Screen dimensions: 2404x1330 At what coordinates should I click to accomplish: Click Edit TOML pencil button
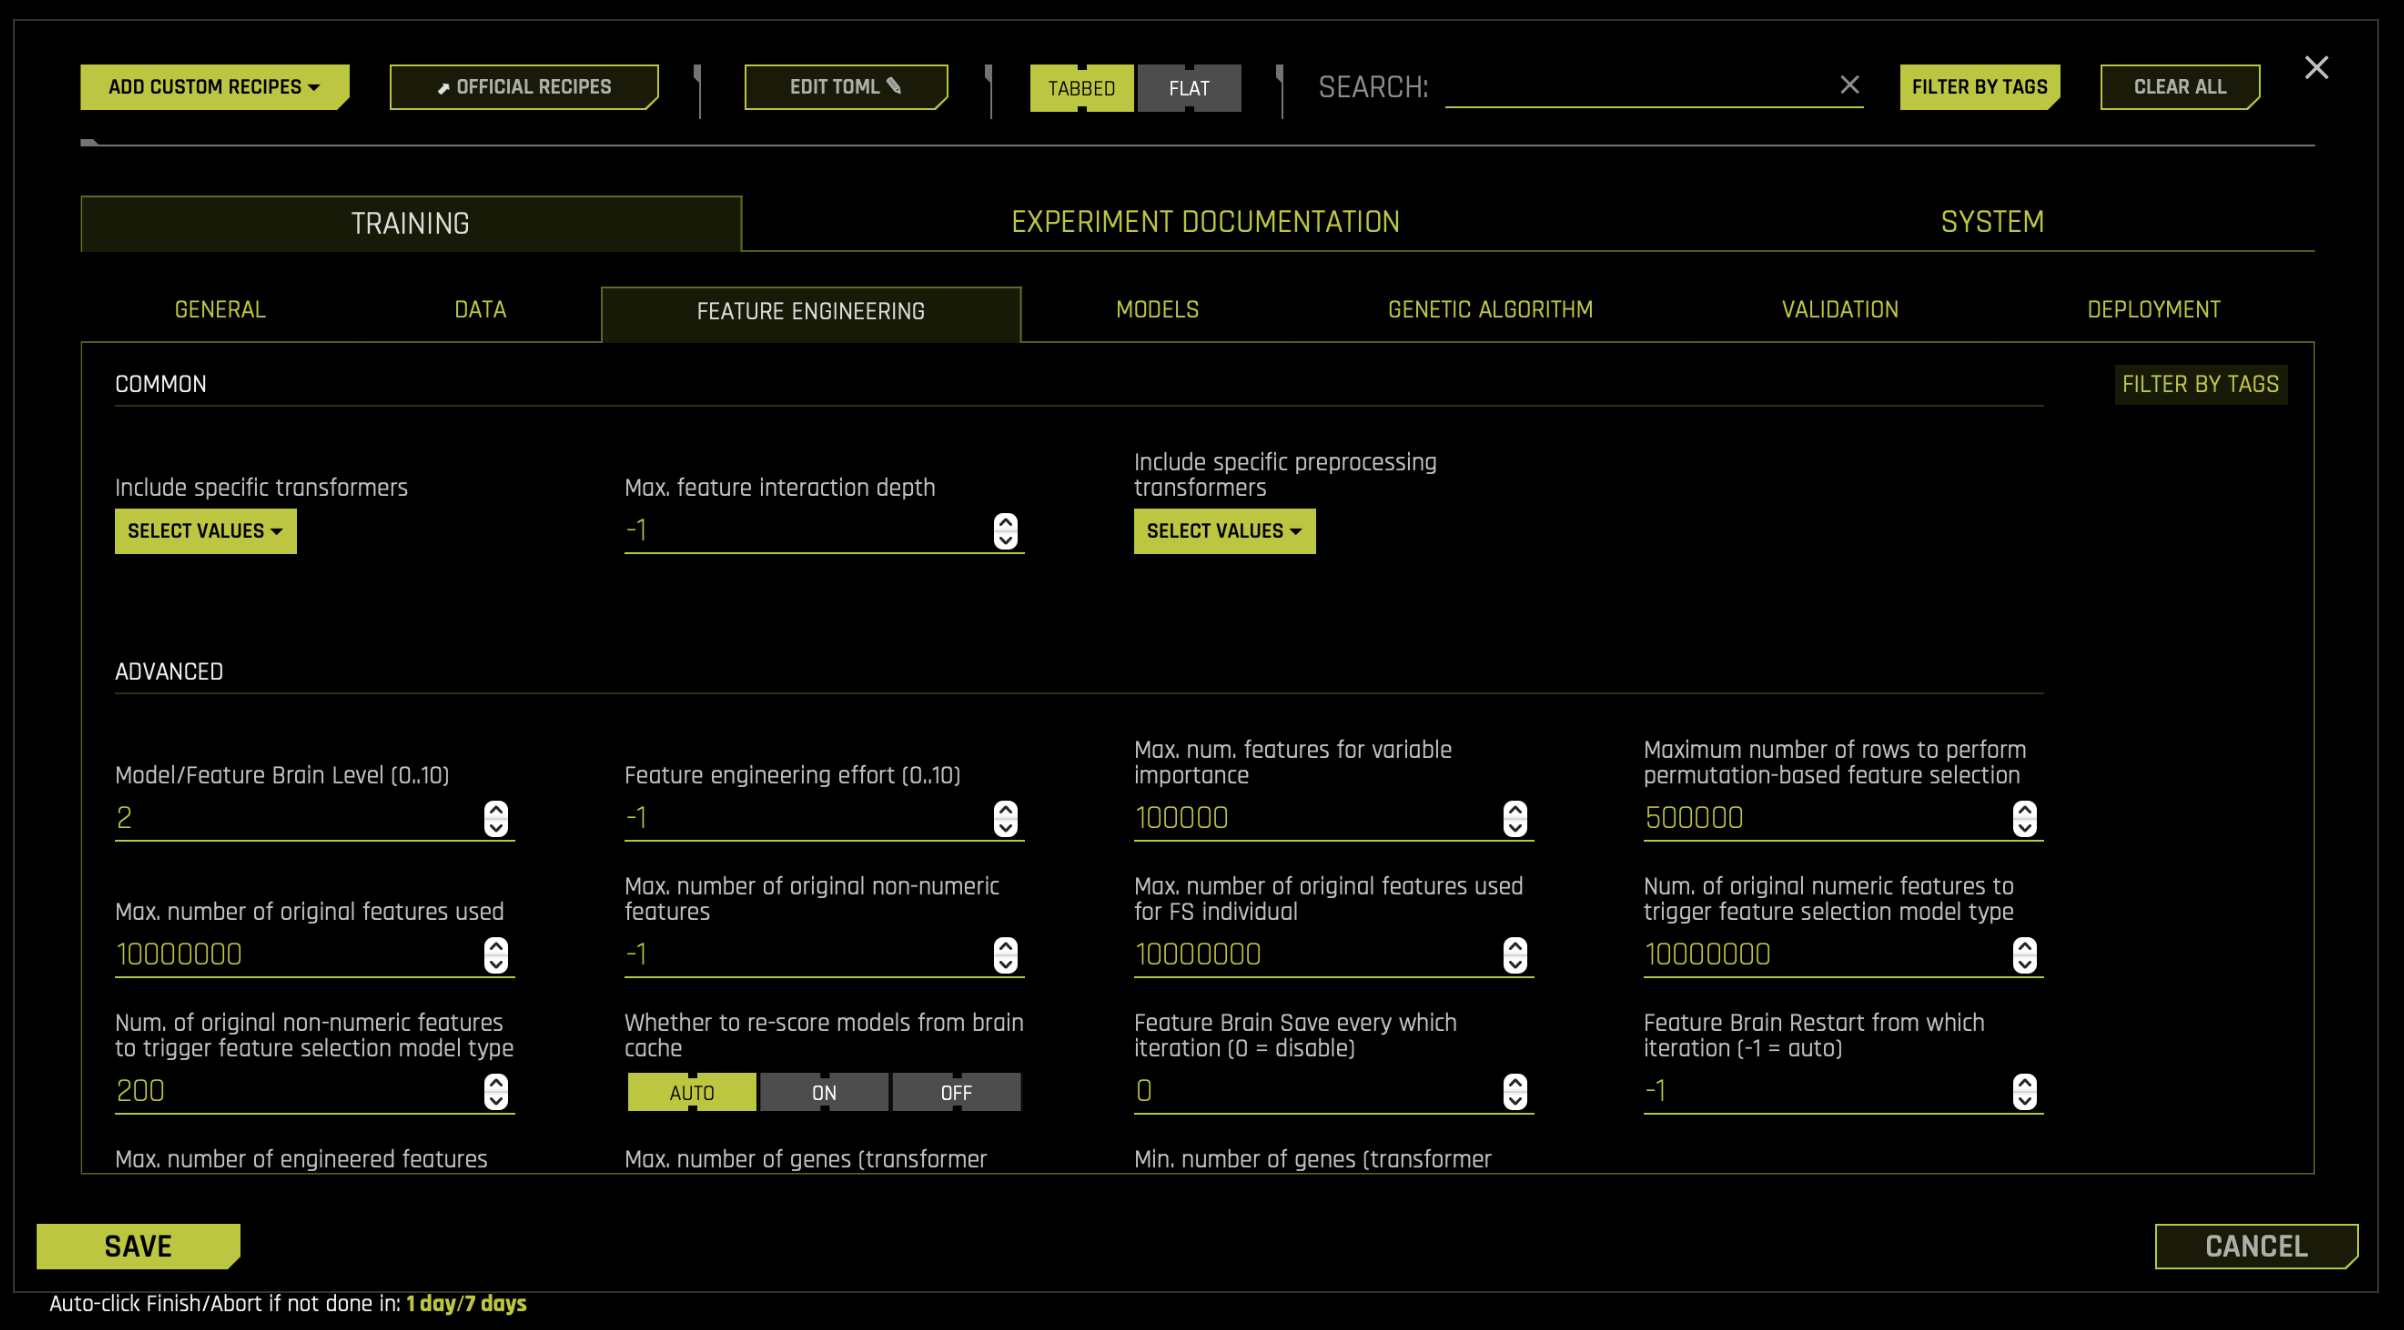pyautogui.click(x=845, y=87)
